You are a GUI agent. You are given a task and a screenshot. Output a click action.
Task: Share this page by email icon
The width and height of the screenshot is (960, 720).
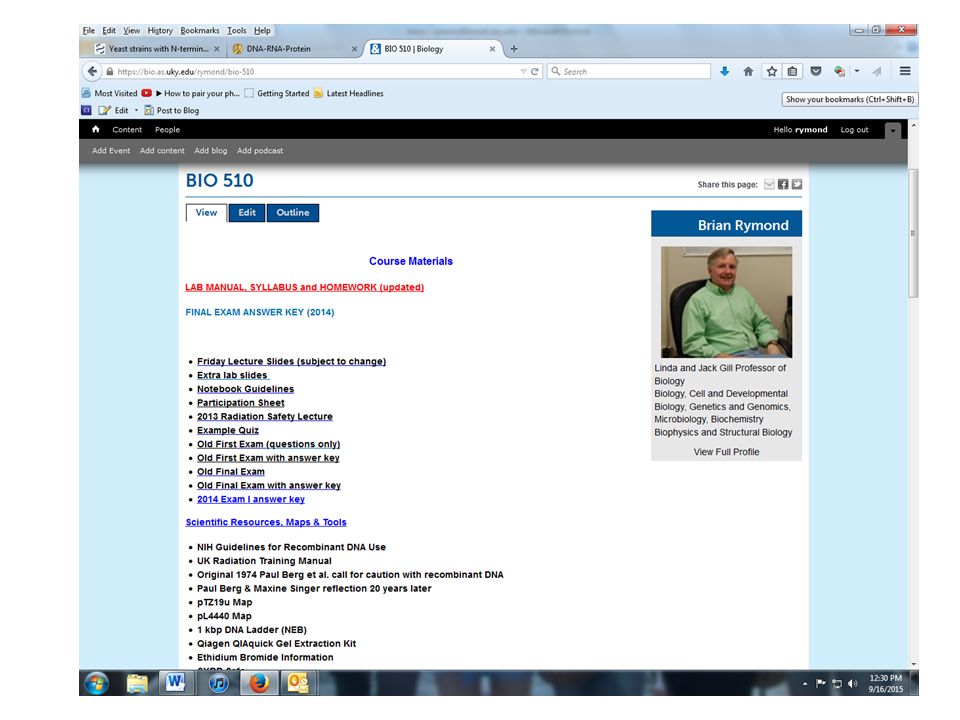[770, 184]
